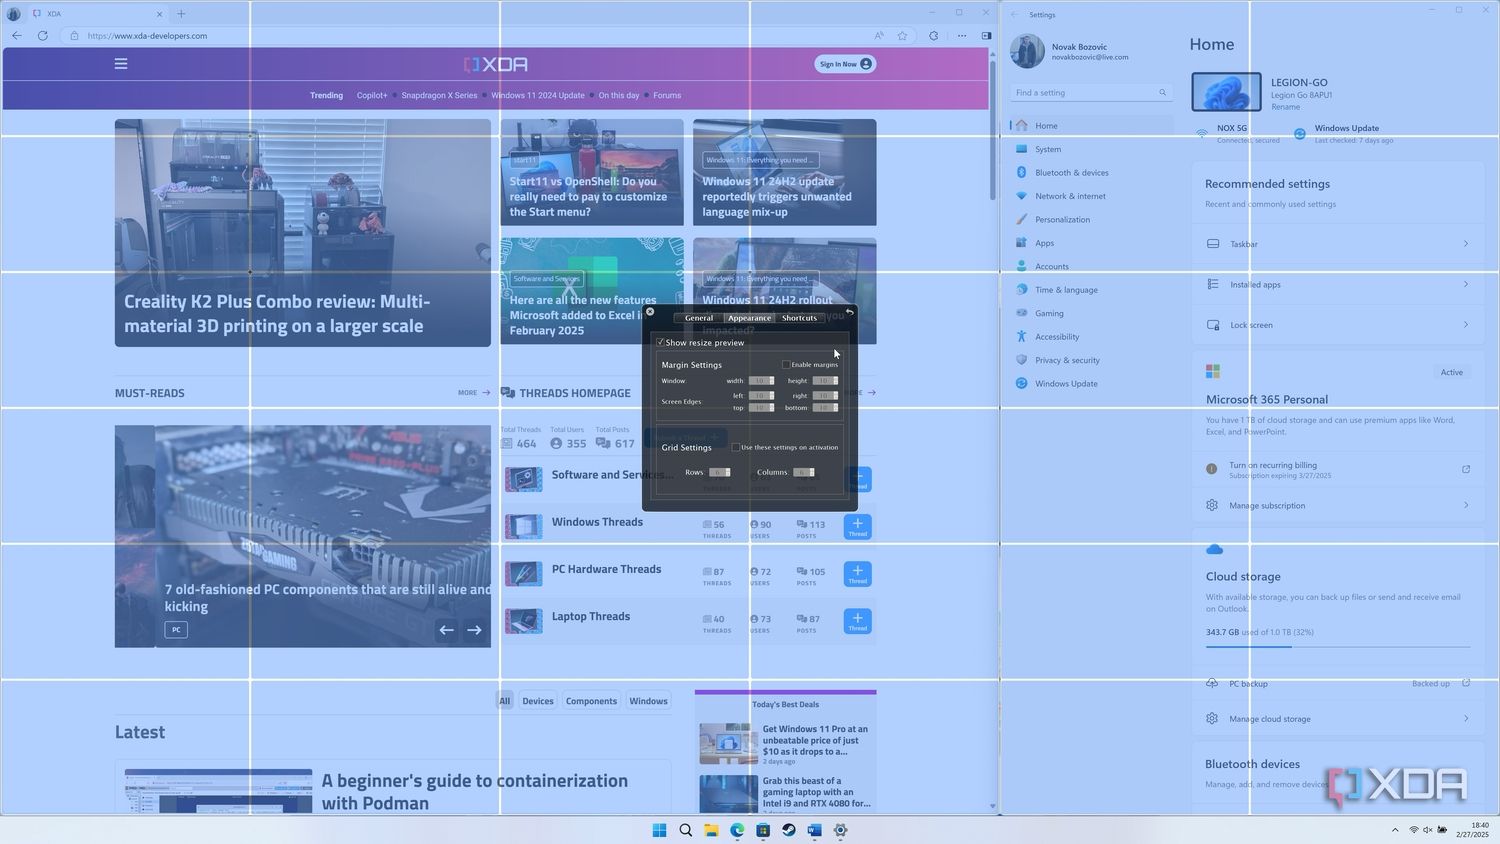The image size is (1500, 844).
Task: Tick the Enable margins checkbox
Action: 786,365
